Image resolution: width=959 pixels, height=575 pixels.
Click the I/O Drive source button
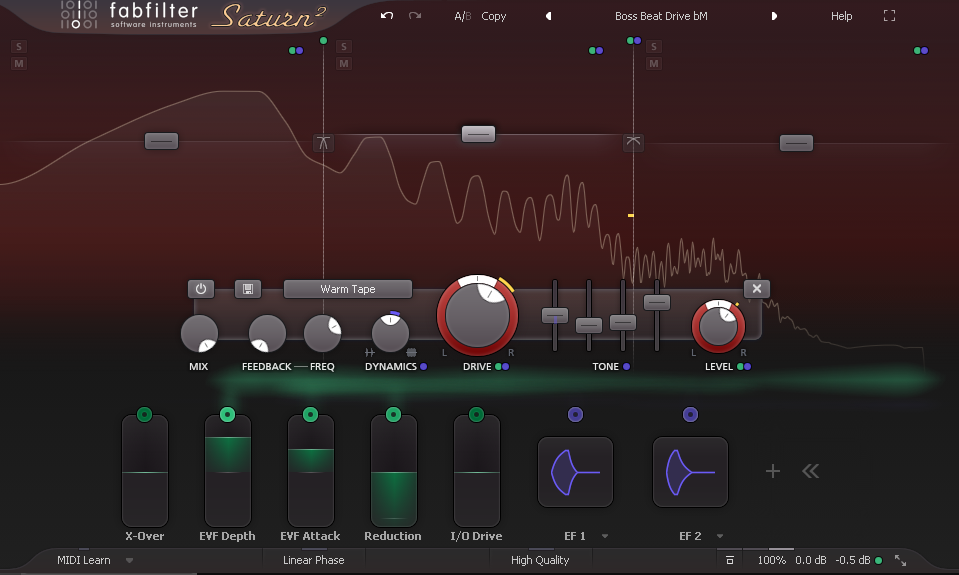[x=476, y=415]
